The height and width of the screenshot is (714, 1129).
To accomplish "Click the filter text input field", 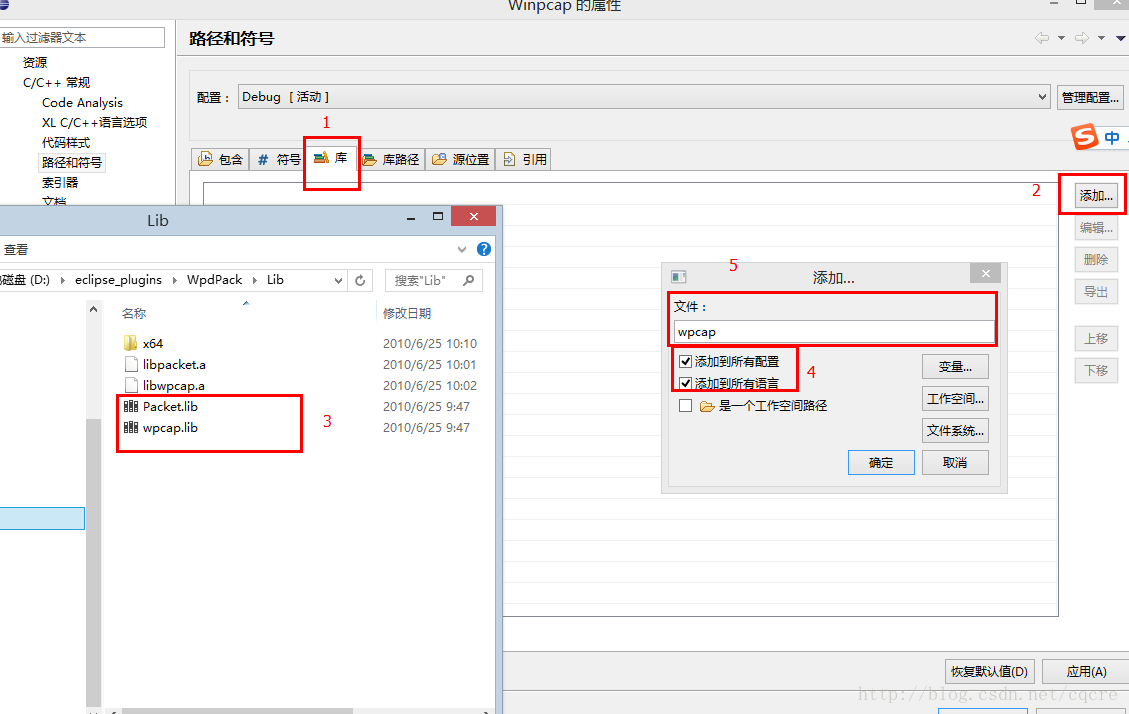I will coord(82,37).
